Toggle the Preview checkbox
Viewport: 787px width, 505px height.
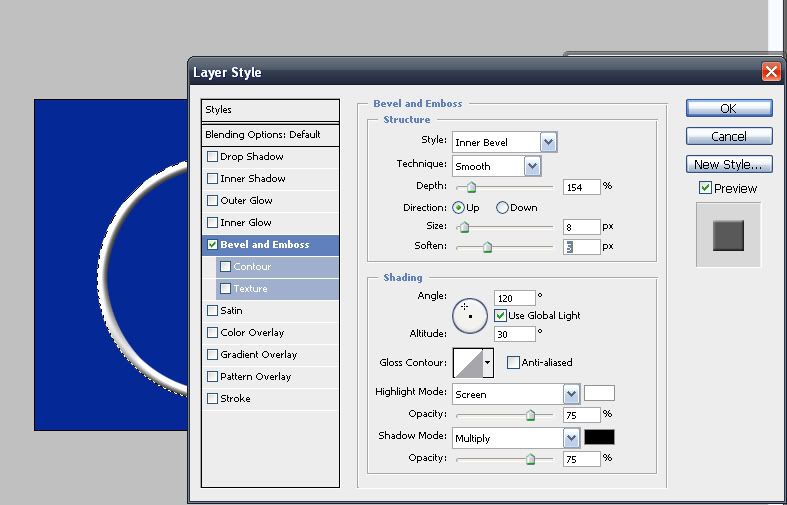705,188
